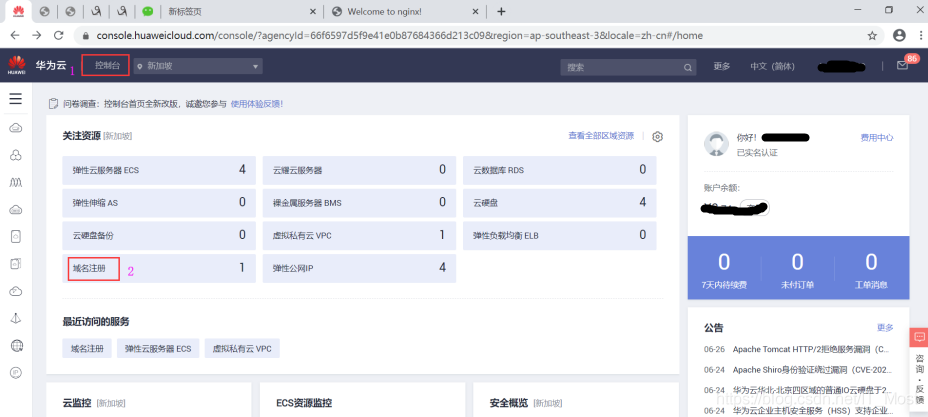Screen dimensions: 928x417
Task: Click the 未付订单 counter
Action: click(x=797, y=269)
